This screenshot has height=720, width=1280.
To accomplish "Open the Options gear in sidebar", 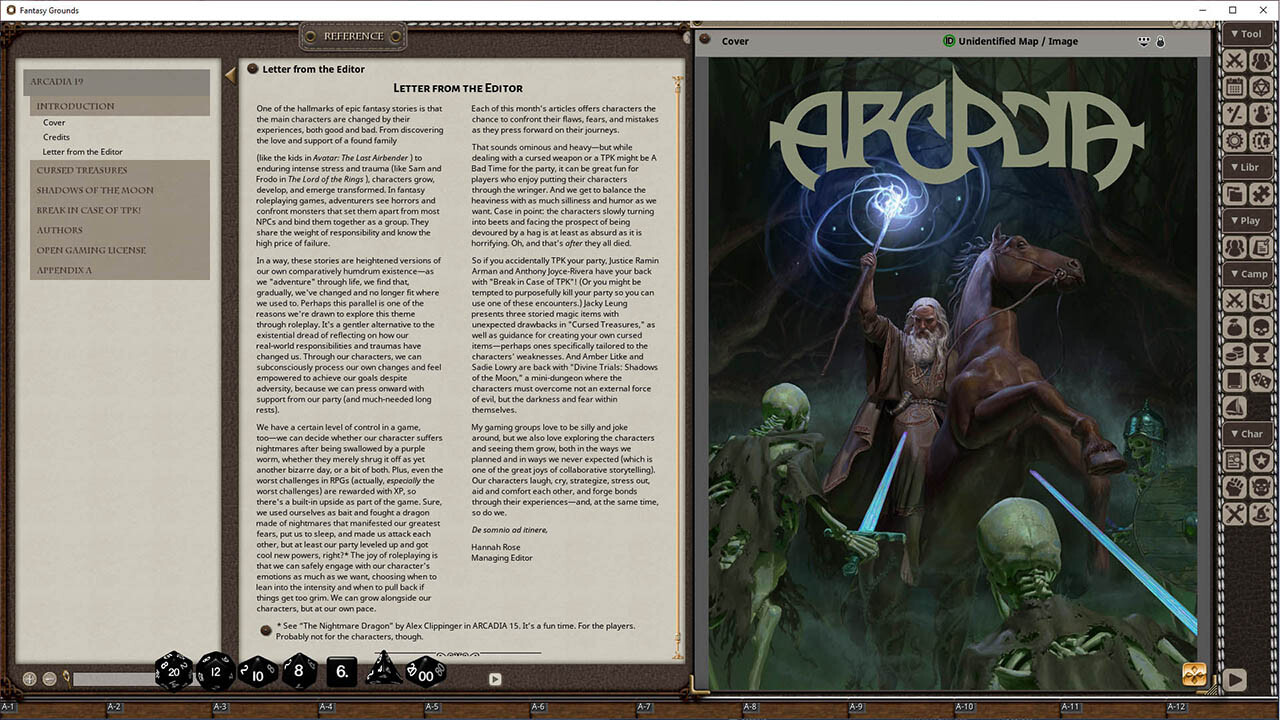I will pyautogui.click(x=1235, y=141).
